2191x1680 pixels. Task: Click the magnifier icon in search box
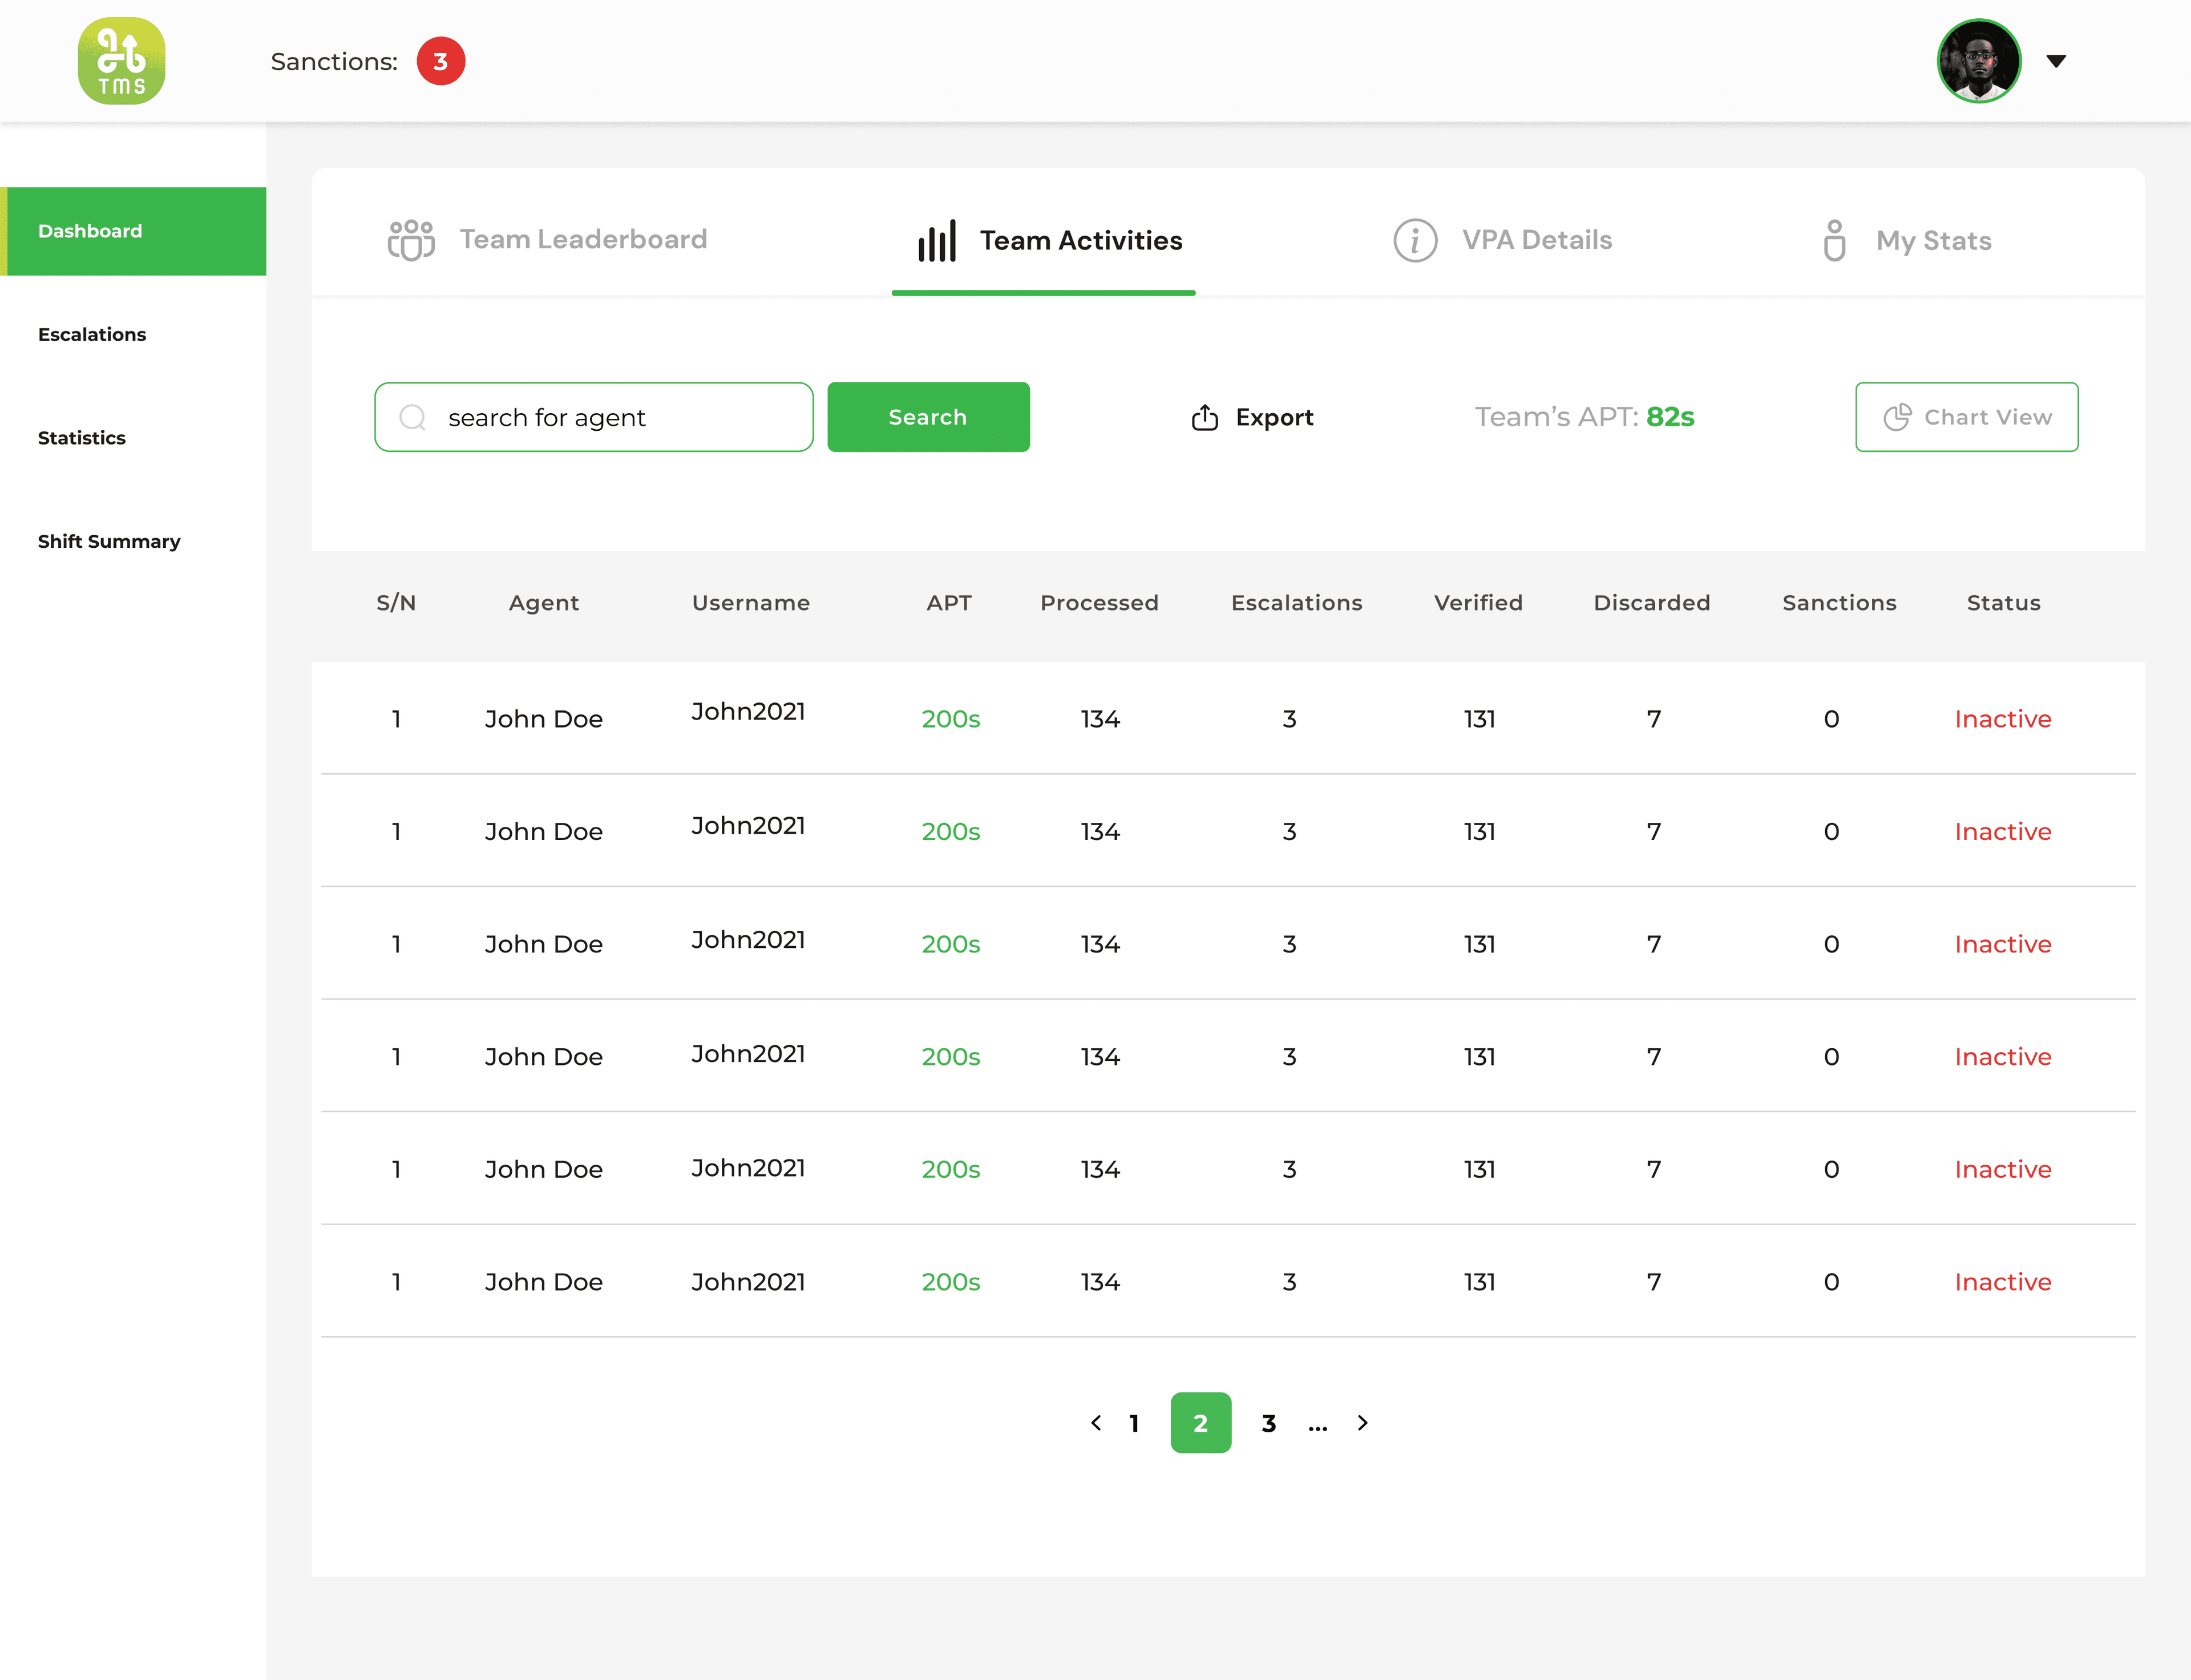click(x=413, y=417)
